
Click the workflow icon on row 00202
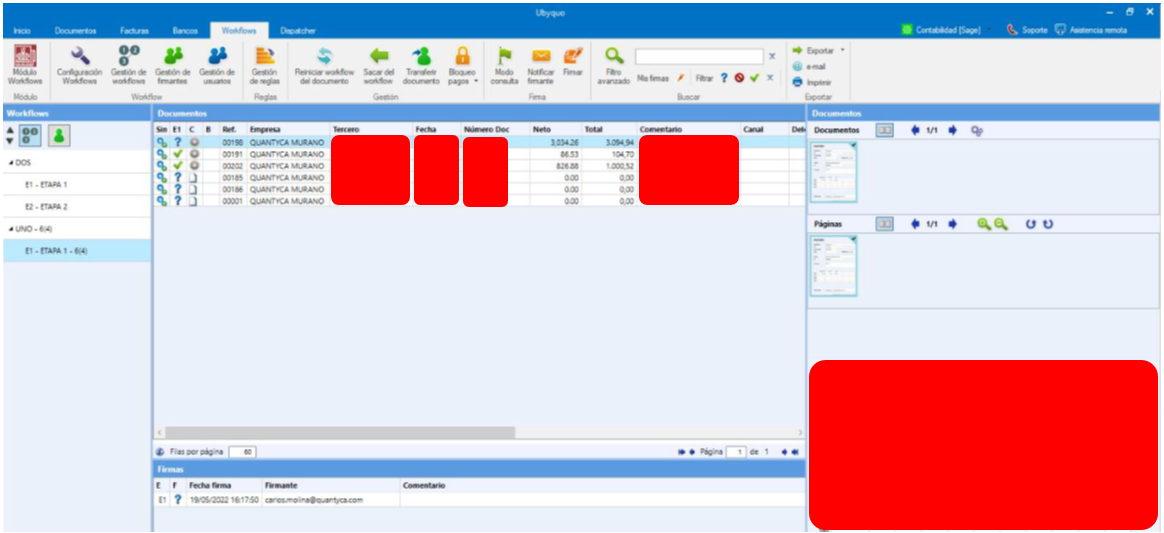[x=161, y=166]
